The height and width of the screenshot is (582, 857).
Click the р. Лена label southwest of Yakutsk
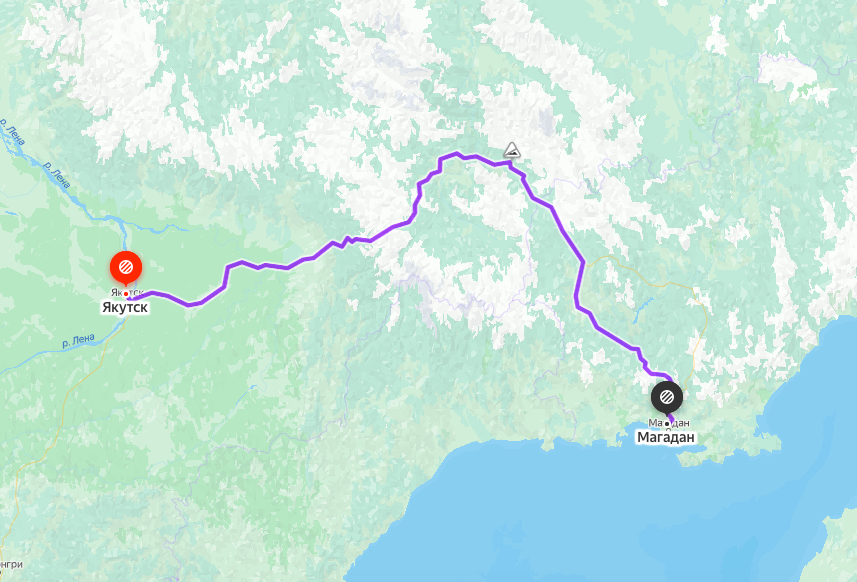[78, 341]
